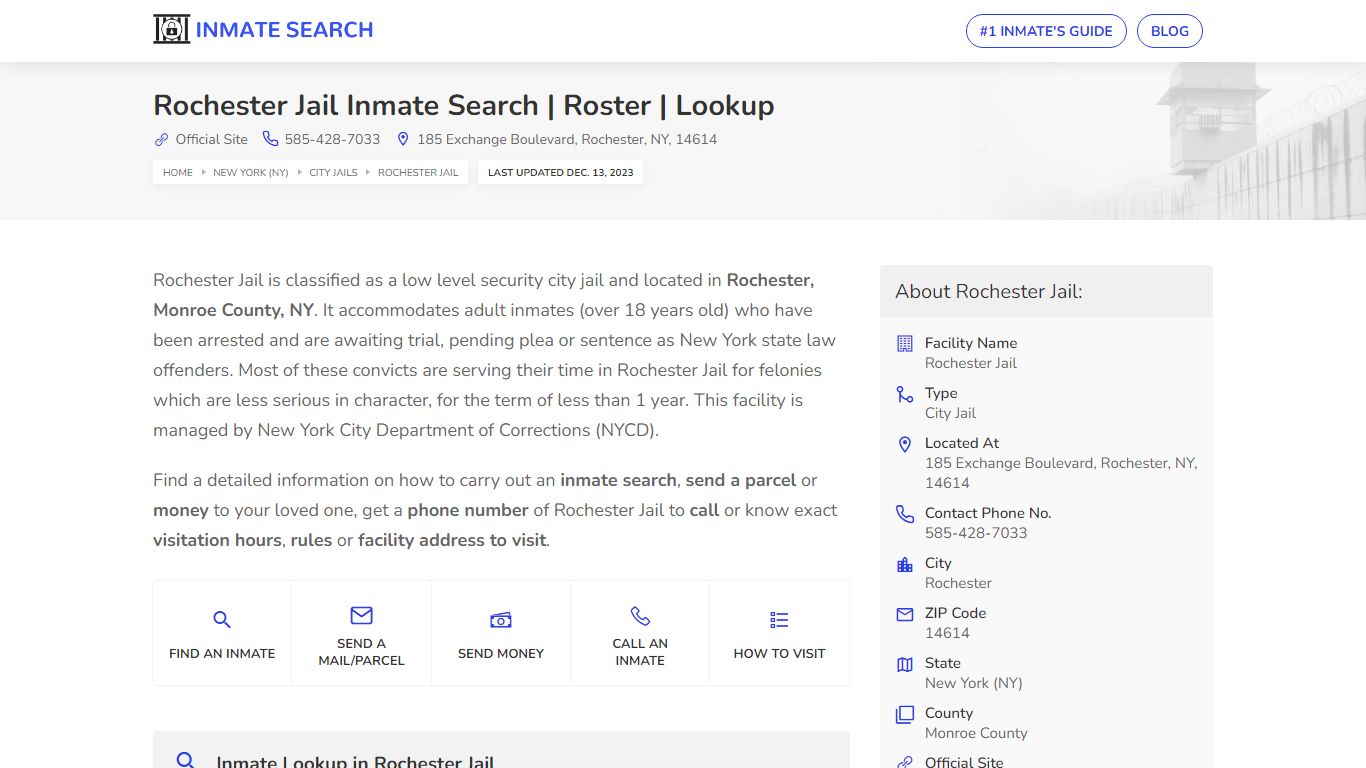
Task: Click the Contact Phone No. phone icon
Action: click(x=905, y=514)
